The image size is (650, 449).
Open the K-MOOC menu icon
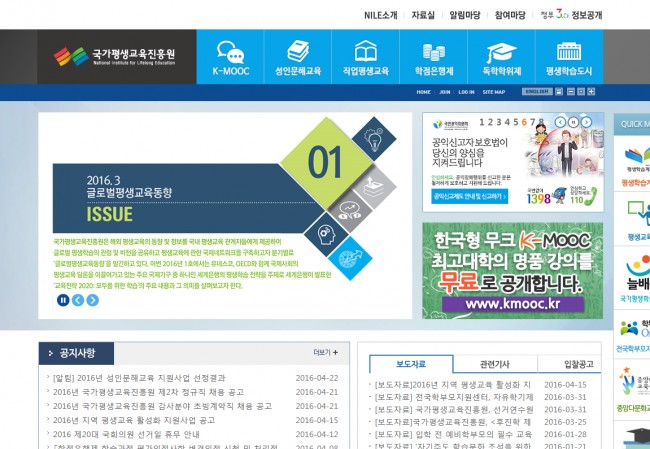[x=230, y=57]
